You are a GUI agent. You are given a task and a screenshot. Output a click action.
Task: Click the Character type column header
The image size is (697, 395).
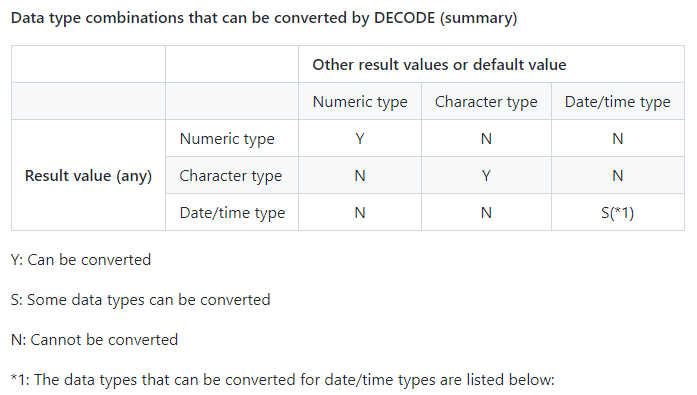click(486, 102)
